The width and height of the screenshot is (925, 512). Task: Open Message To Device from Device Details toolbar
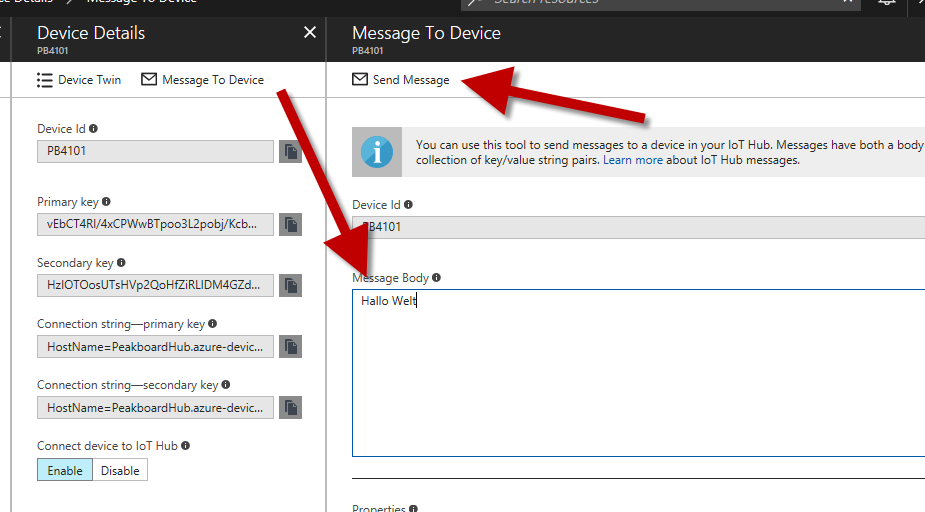point(202,80)
